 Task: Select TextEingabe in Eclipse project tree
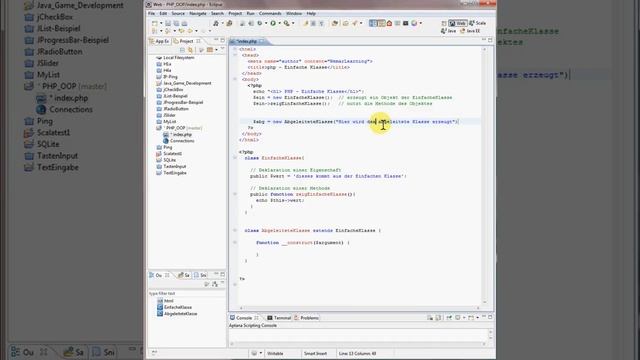point(171,173)
